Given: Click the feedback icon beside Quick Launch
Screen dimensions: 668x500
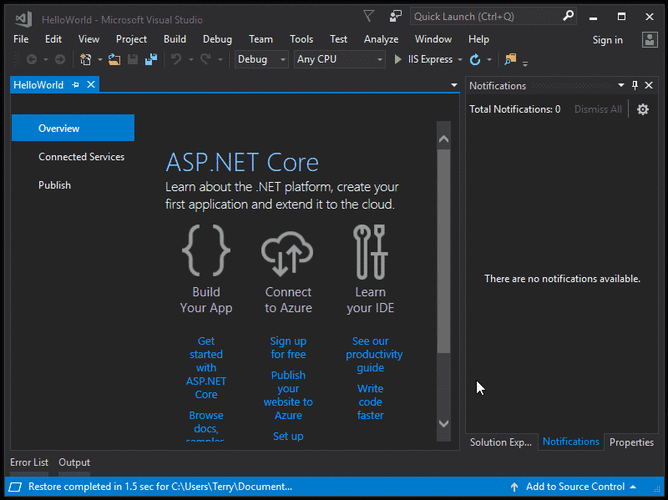Looking at the screenshot, I should coord(396,16).
